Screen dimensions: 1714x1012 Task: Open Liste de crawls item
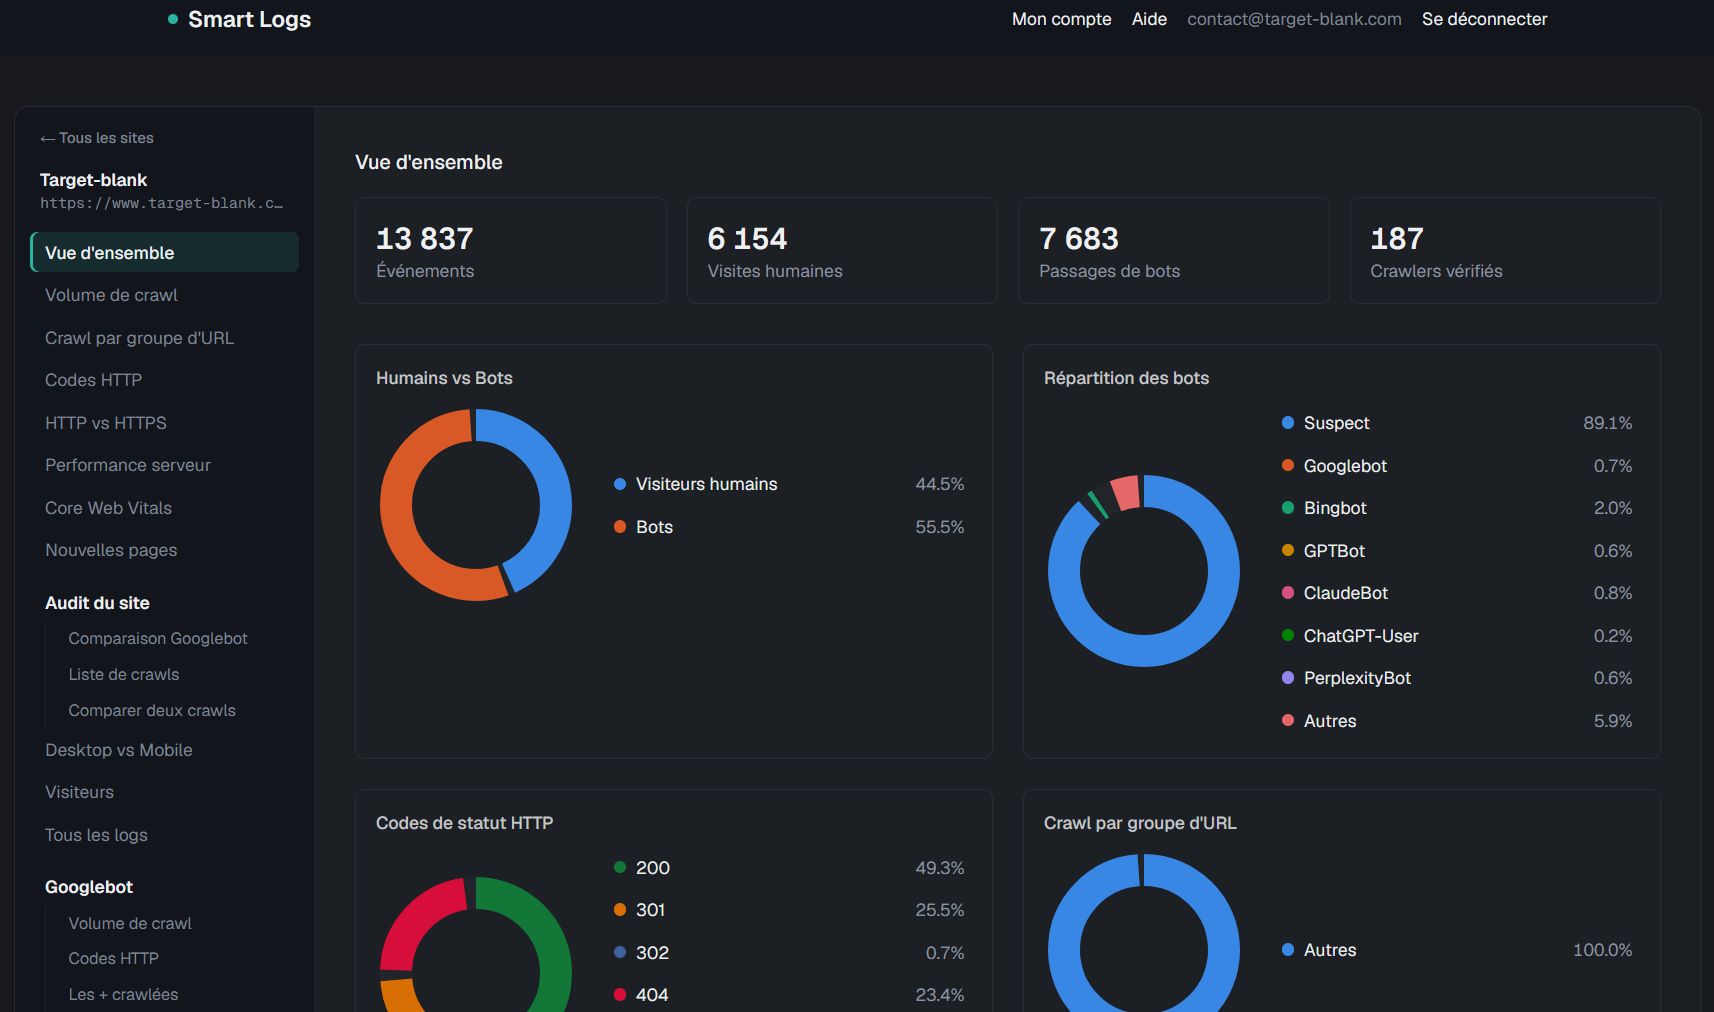(124, 674)
